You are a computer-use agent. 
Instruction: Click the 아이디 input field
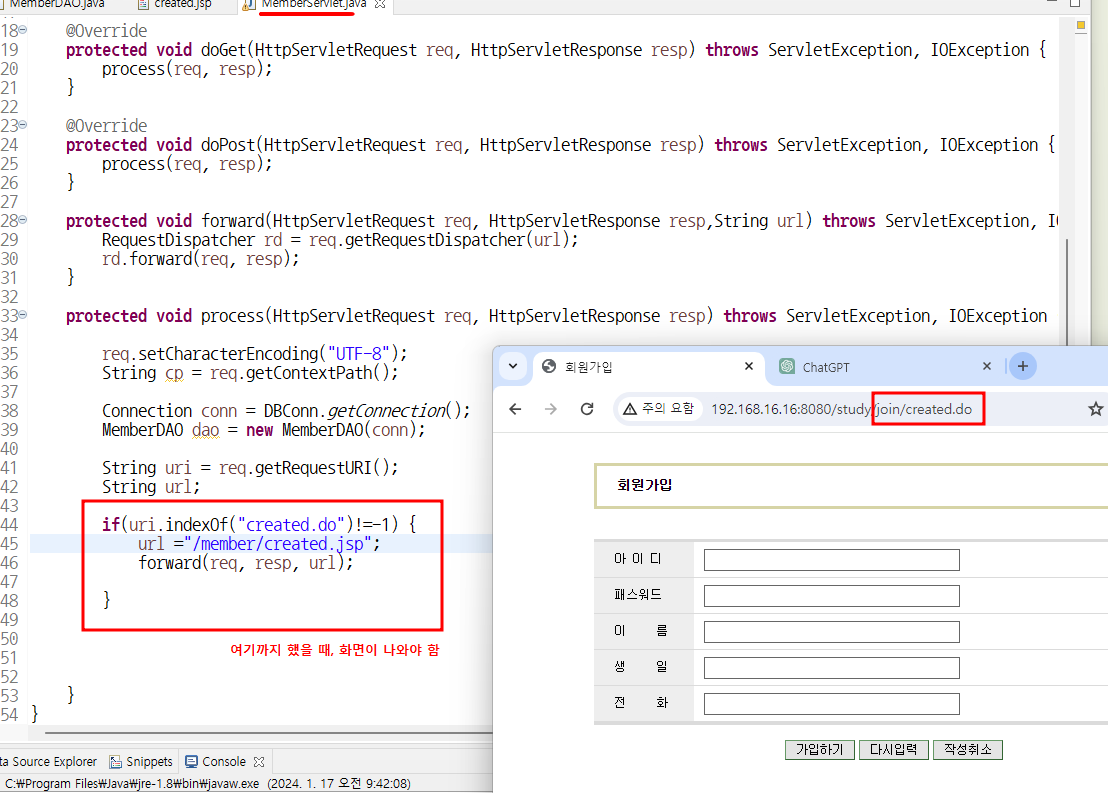click(832, 560)
